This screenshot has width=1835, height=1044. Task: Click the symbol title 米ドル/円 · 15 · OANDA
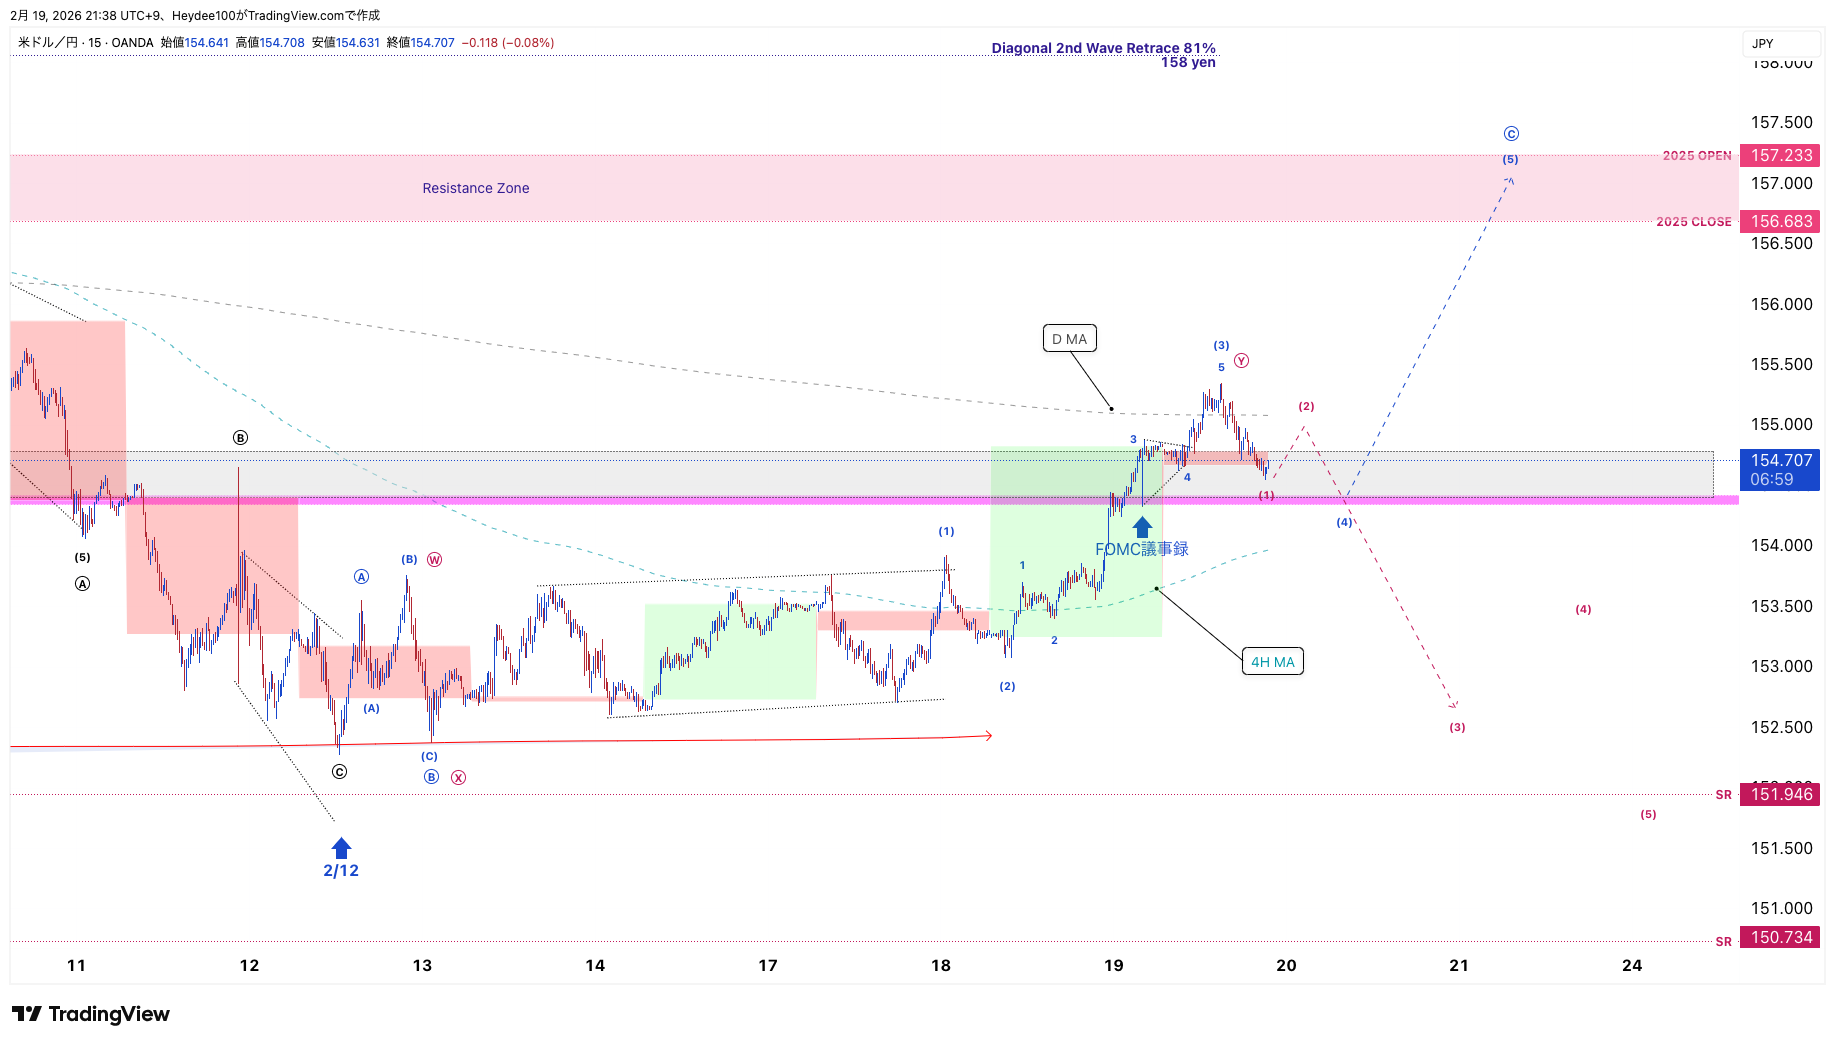(86, 43)
